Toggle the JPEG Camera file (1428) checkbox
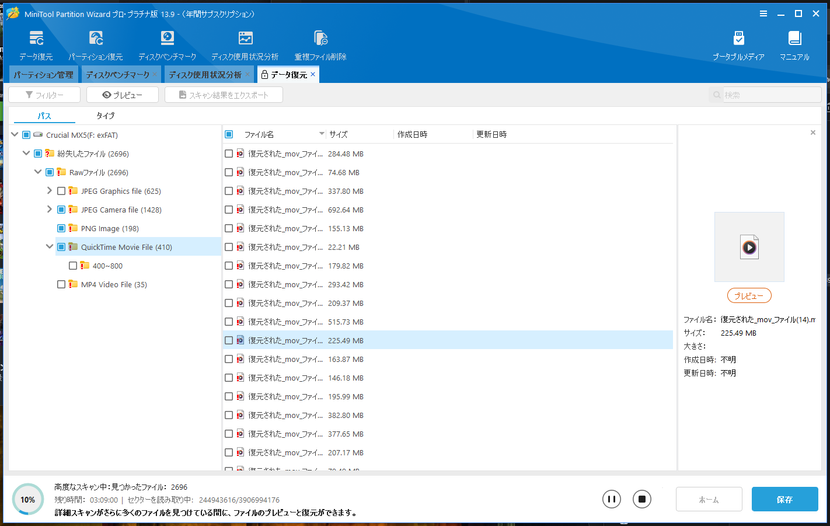The image size is (830, 526). click(x=61, y=210)
